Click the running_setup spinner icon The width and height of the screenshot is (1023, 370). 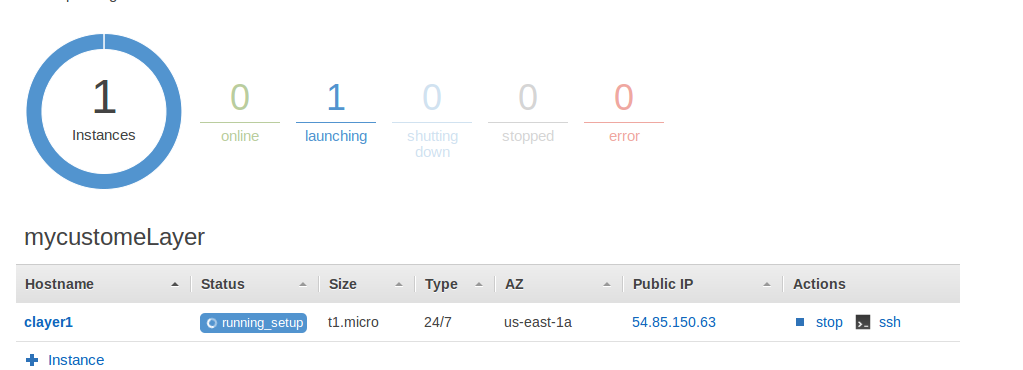coord(211,323)
